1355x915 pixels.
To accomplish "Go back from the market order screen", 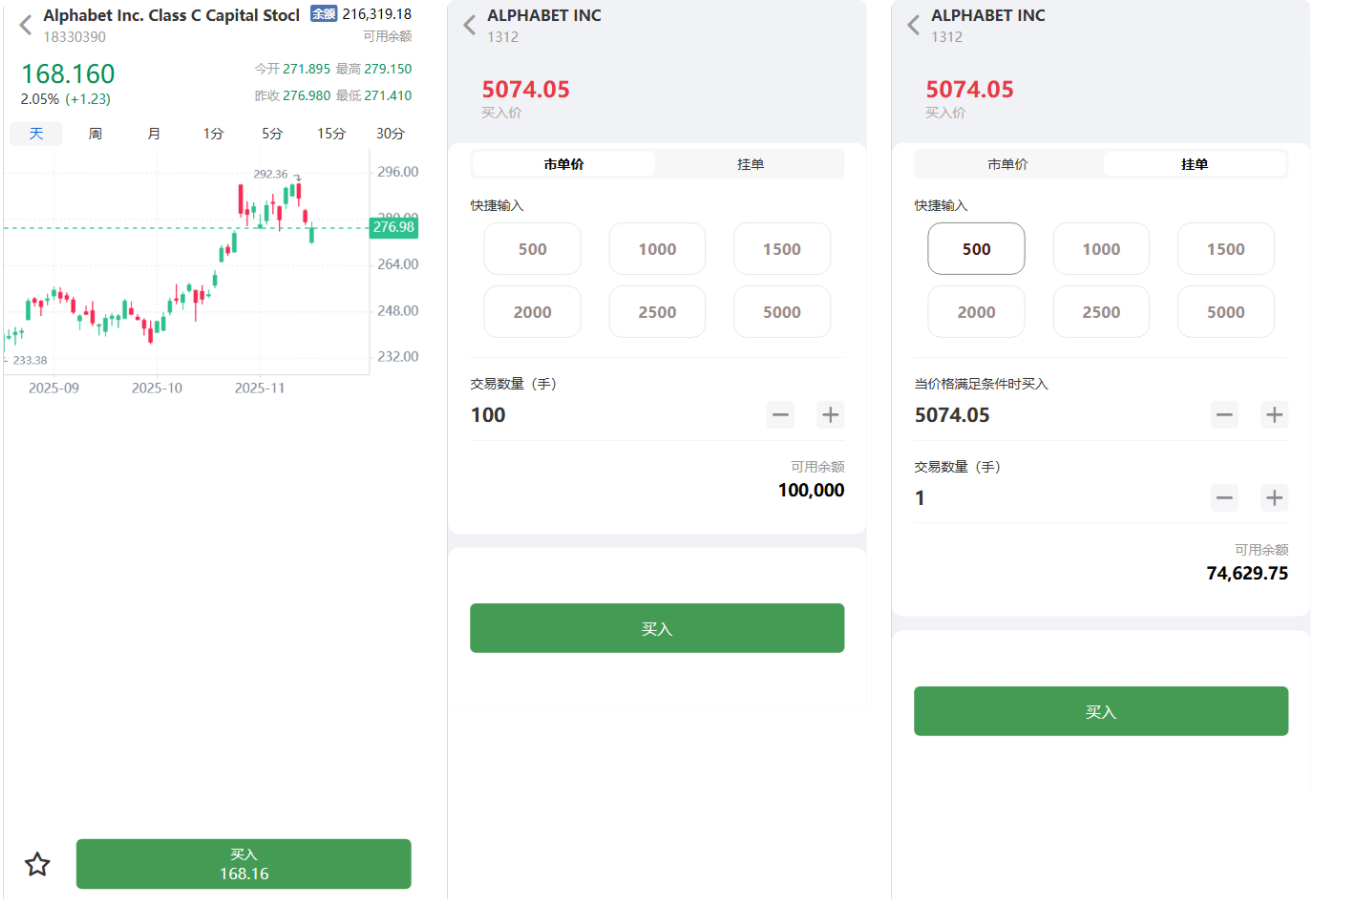I will [x=470, y=25].
